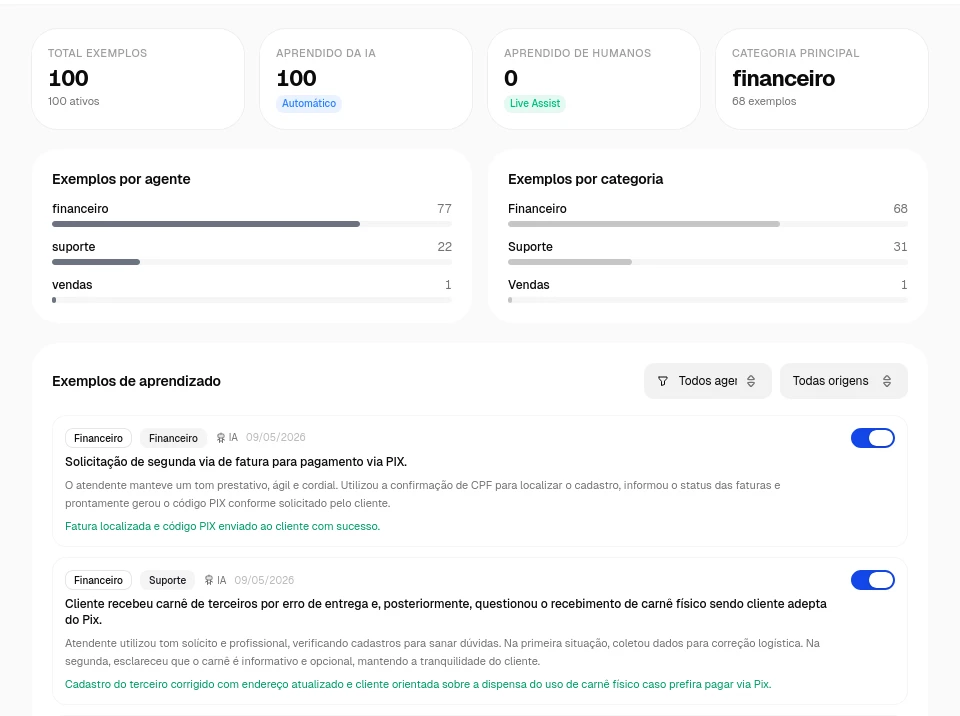This screenshot has height=716, width=960.
Task: Click the Financeiro category progress bar
Action: point(708,224)
